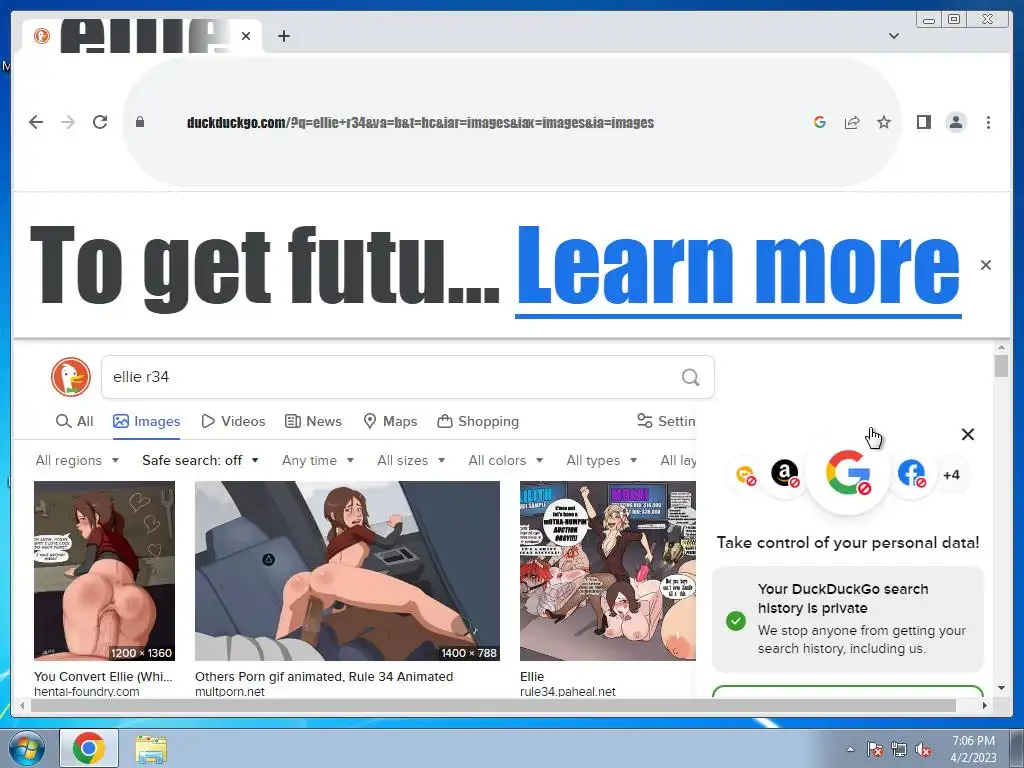Click the Google icon in the address bar

[x=820, y=122]
